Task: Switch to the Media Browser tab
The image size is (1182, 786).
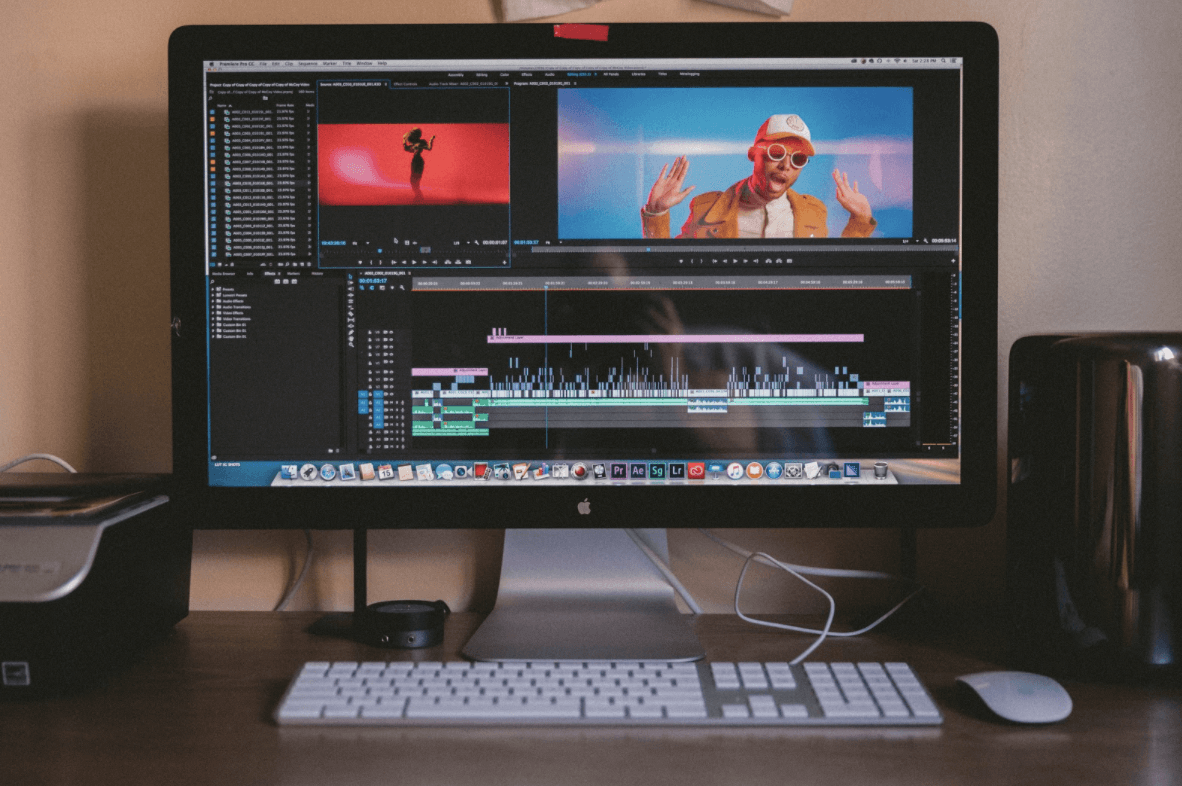Action: [223, 274]
